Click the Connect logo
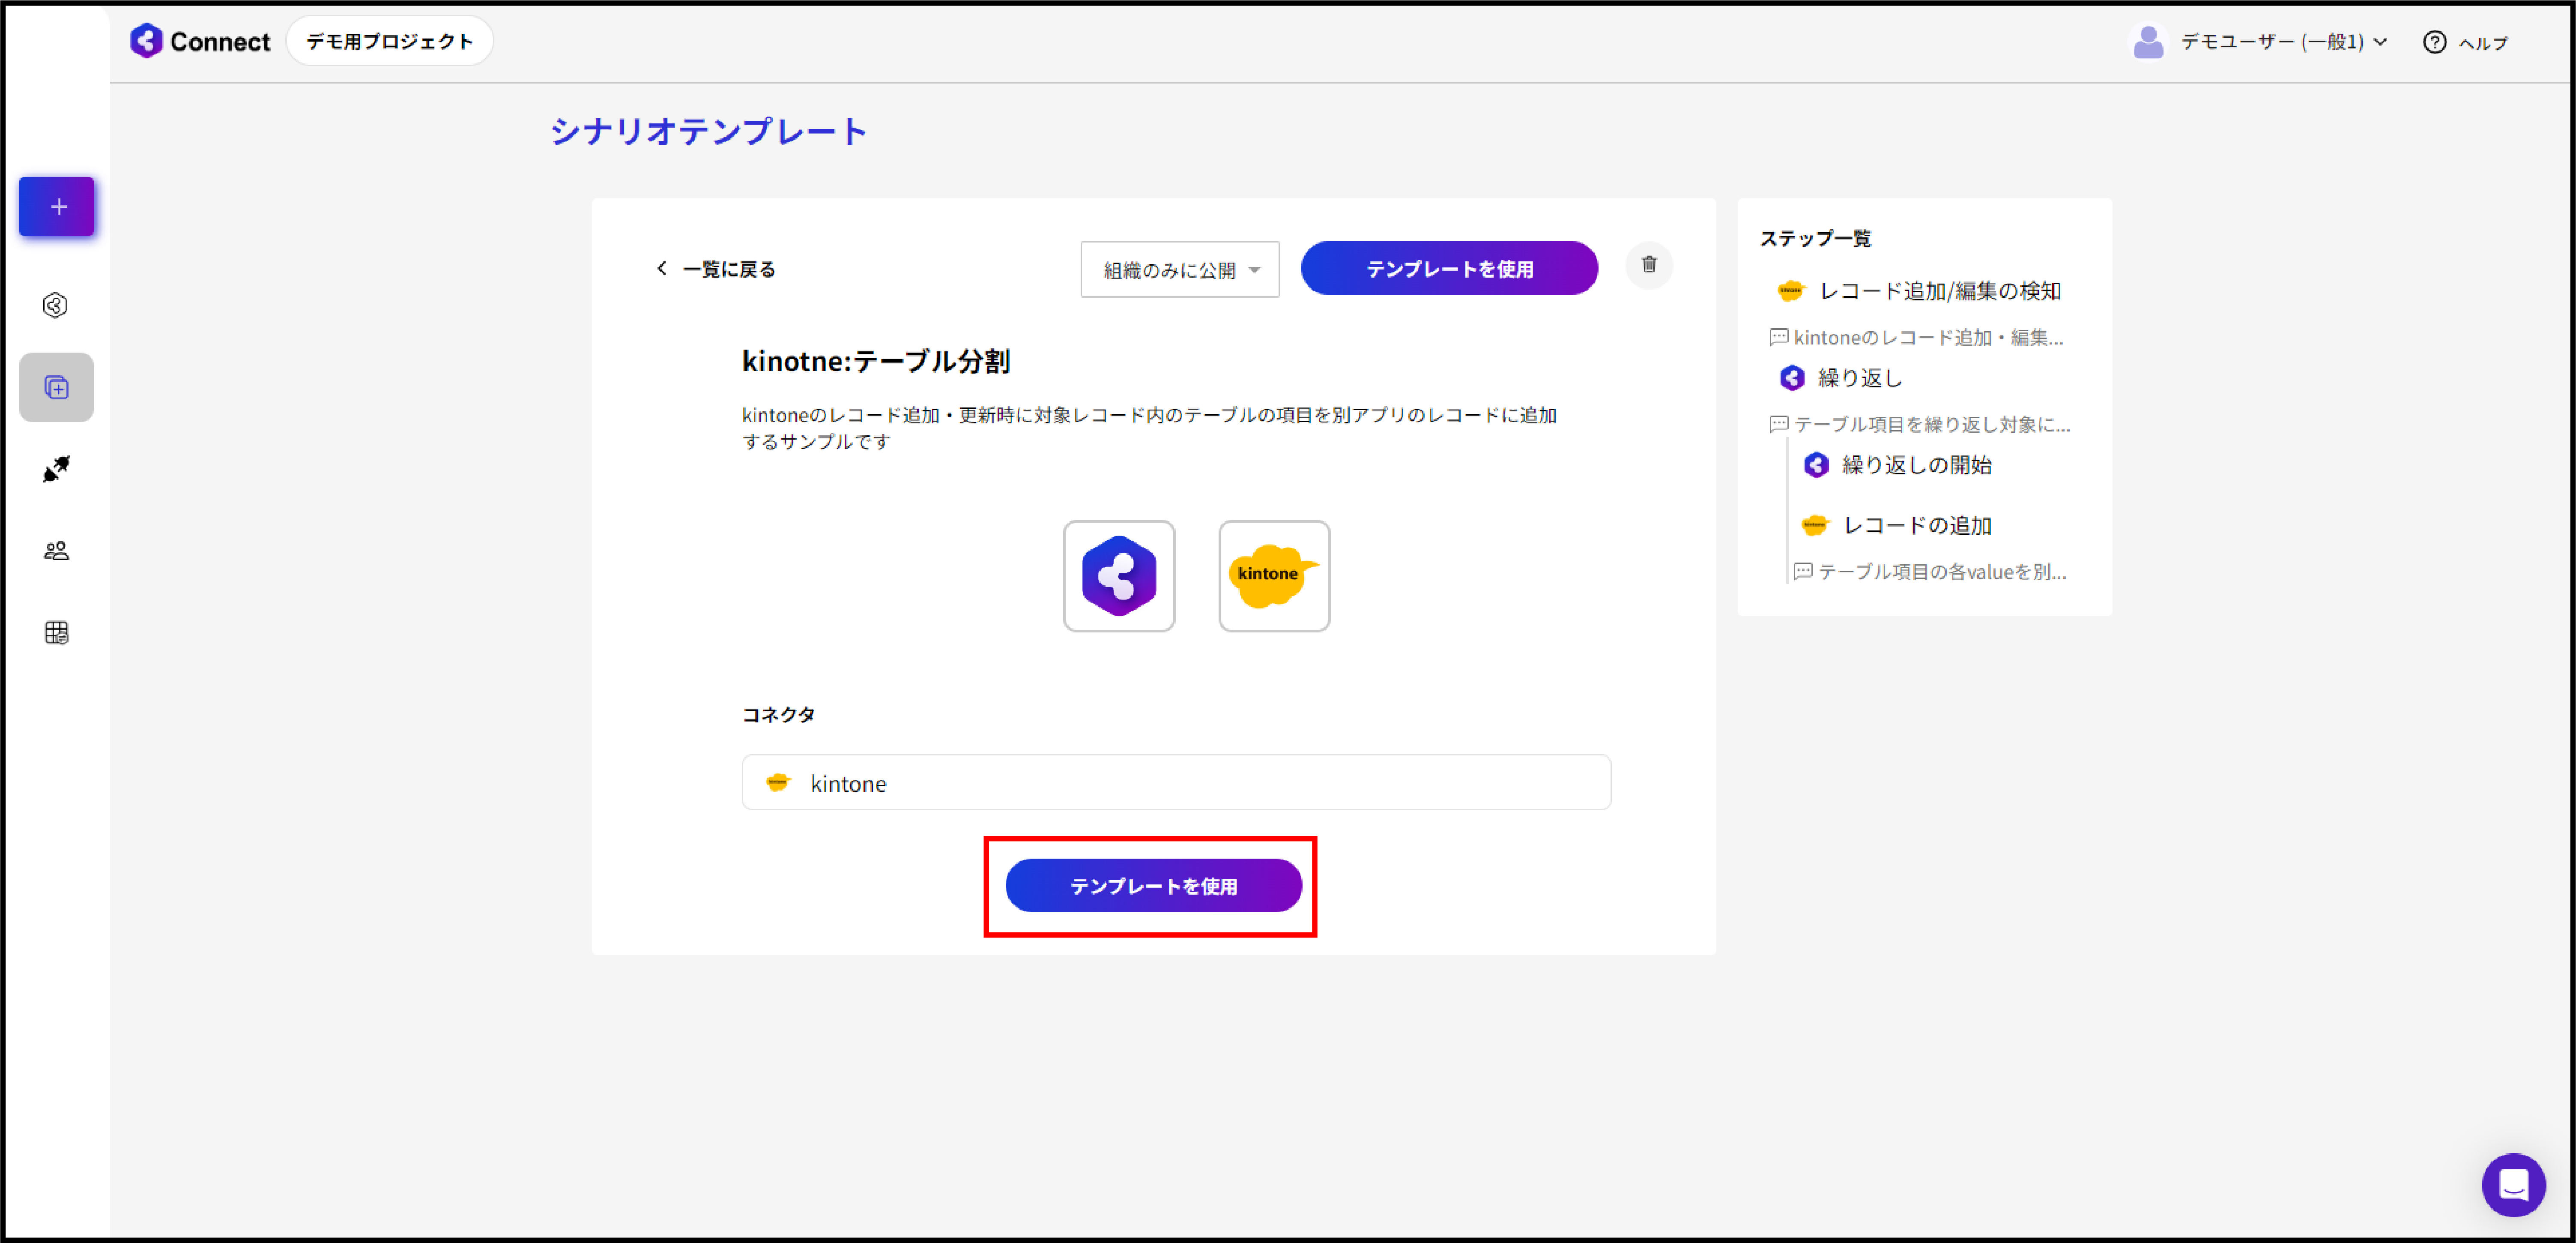This screenshot has width=2576, height=1243. pyautogui.click(x=200, y=41)
